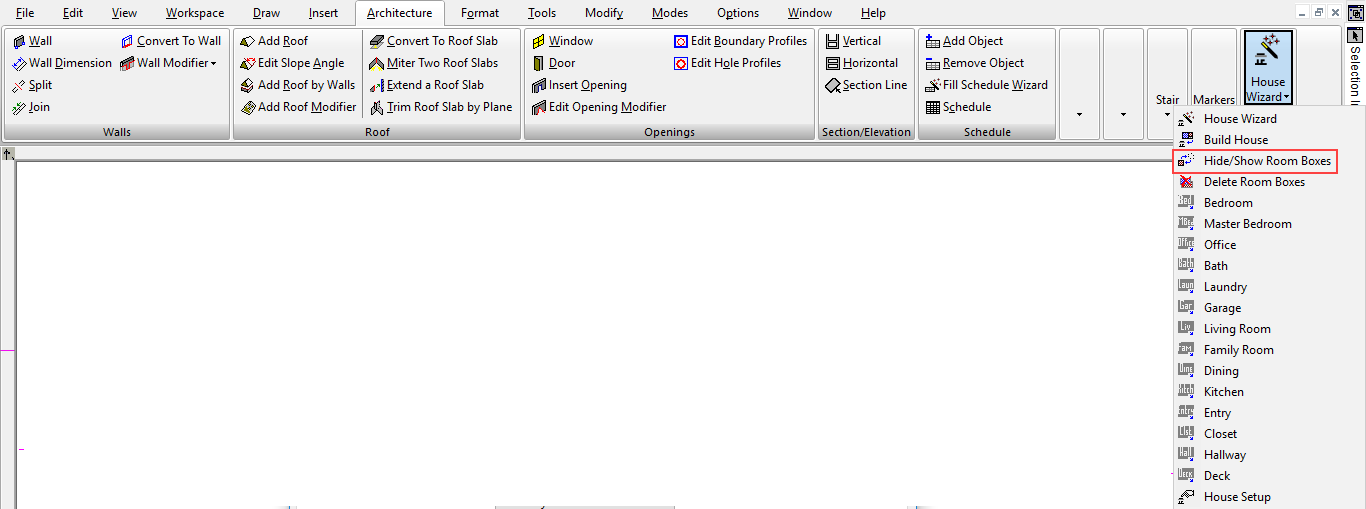Viewport: 1366px width, 509px height.
Task: Switch to the Format tab
Action: pos(480,13)
